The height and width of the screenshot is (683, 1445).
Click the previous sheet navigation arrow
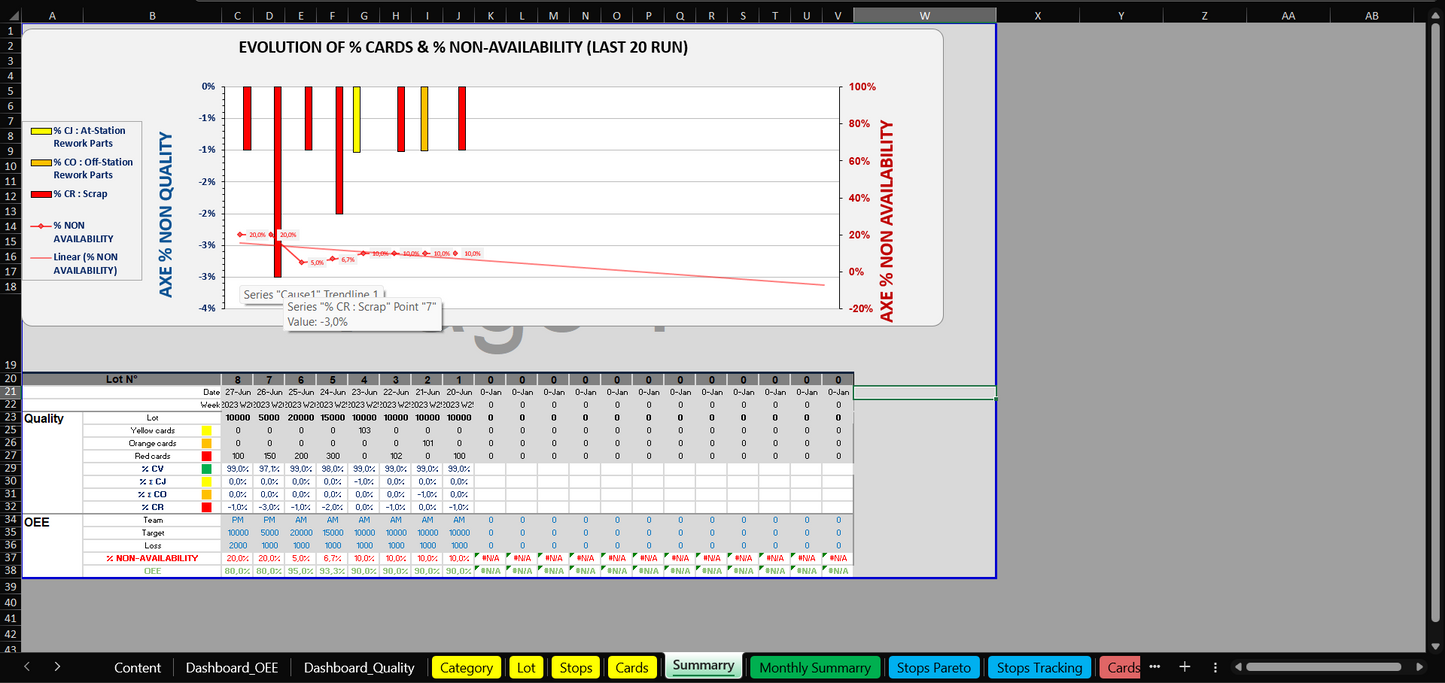[27, 667]
